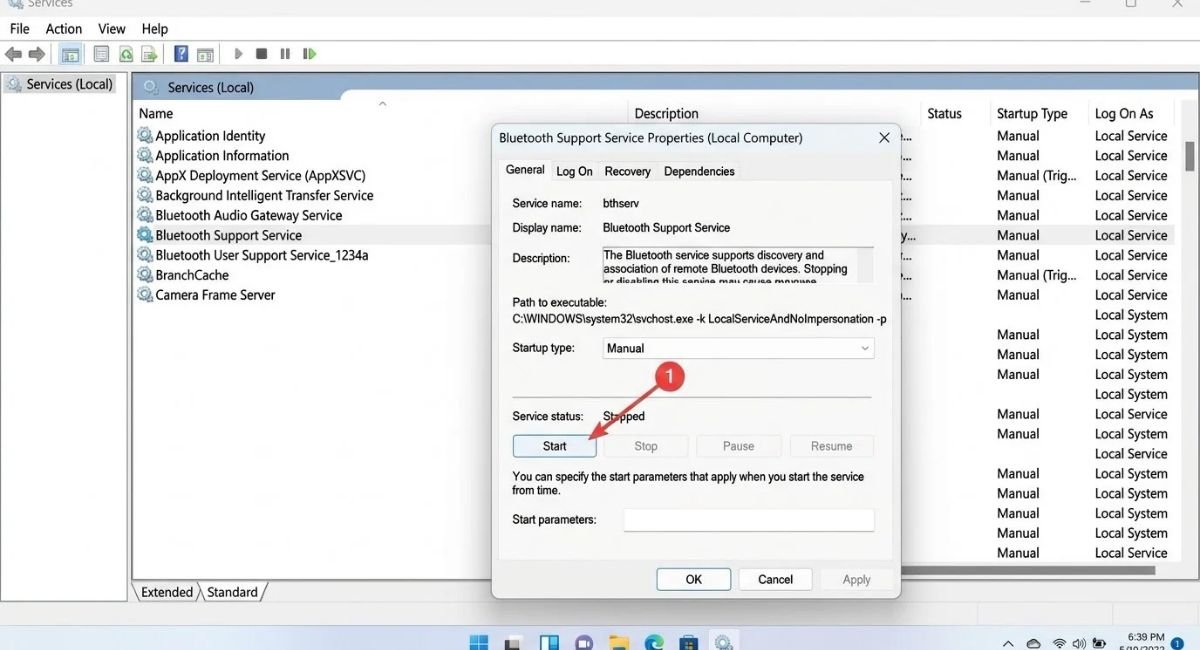Select Background Intelligent Transfer Service row

264,195
